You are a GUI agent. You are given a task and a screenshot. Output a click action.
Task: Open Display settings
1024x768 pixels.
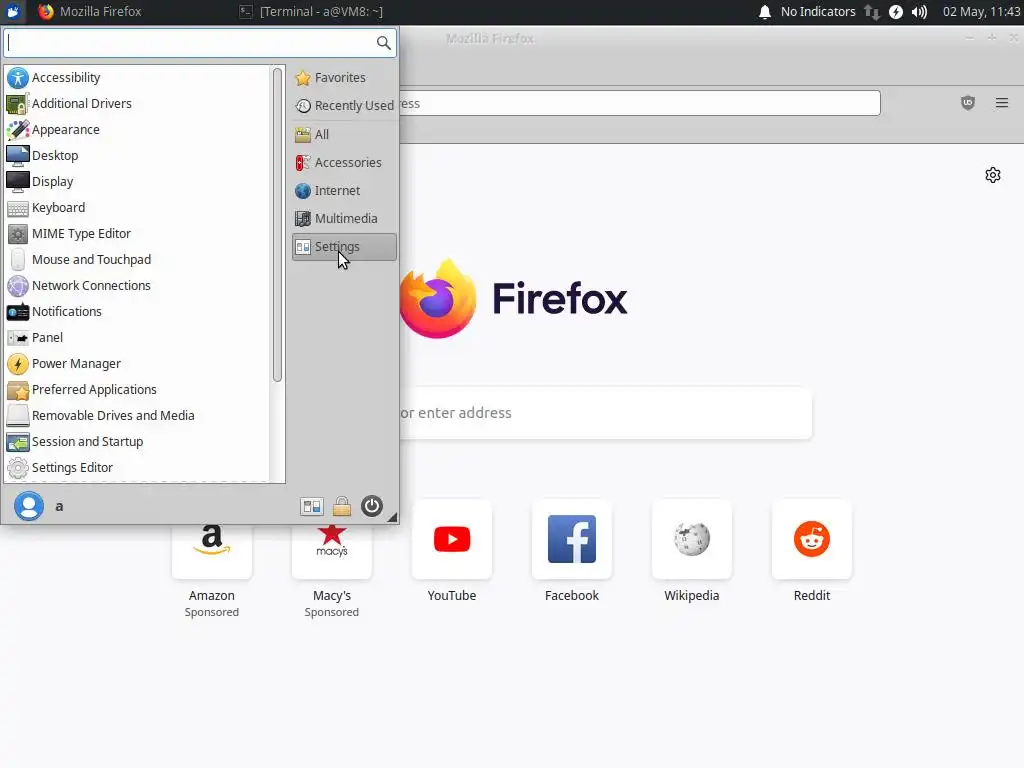click(x=137, y=182)
